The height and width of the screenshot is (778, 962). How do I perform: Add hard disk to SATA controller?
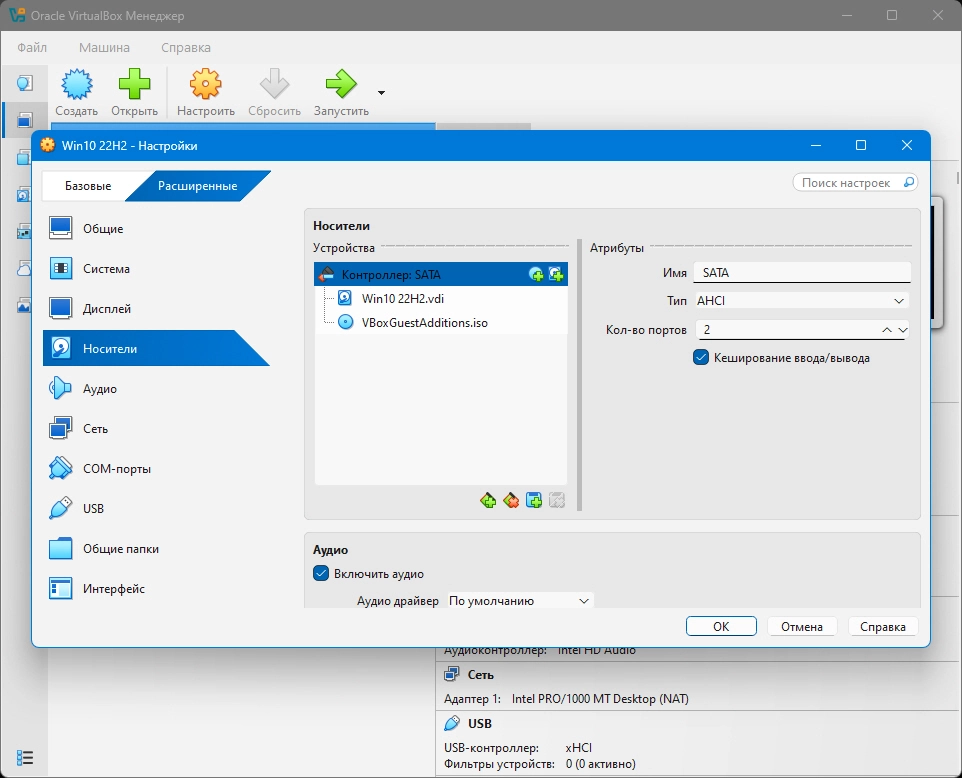(556, 274)
